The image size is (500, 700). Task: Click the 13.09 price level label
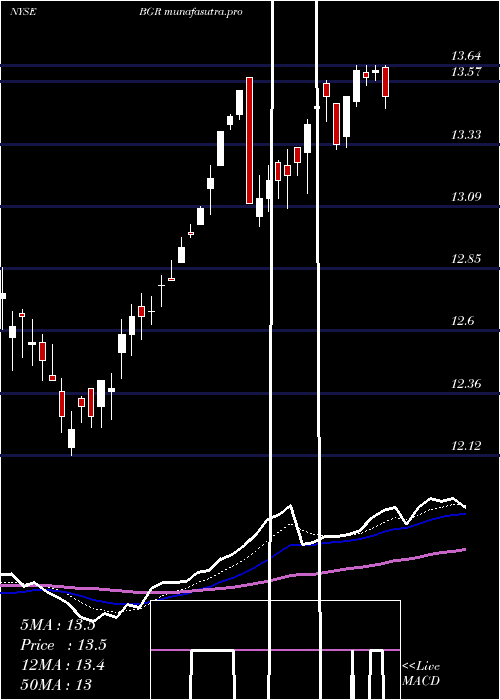click(466, 196)
